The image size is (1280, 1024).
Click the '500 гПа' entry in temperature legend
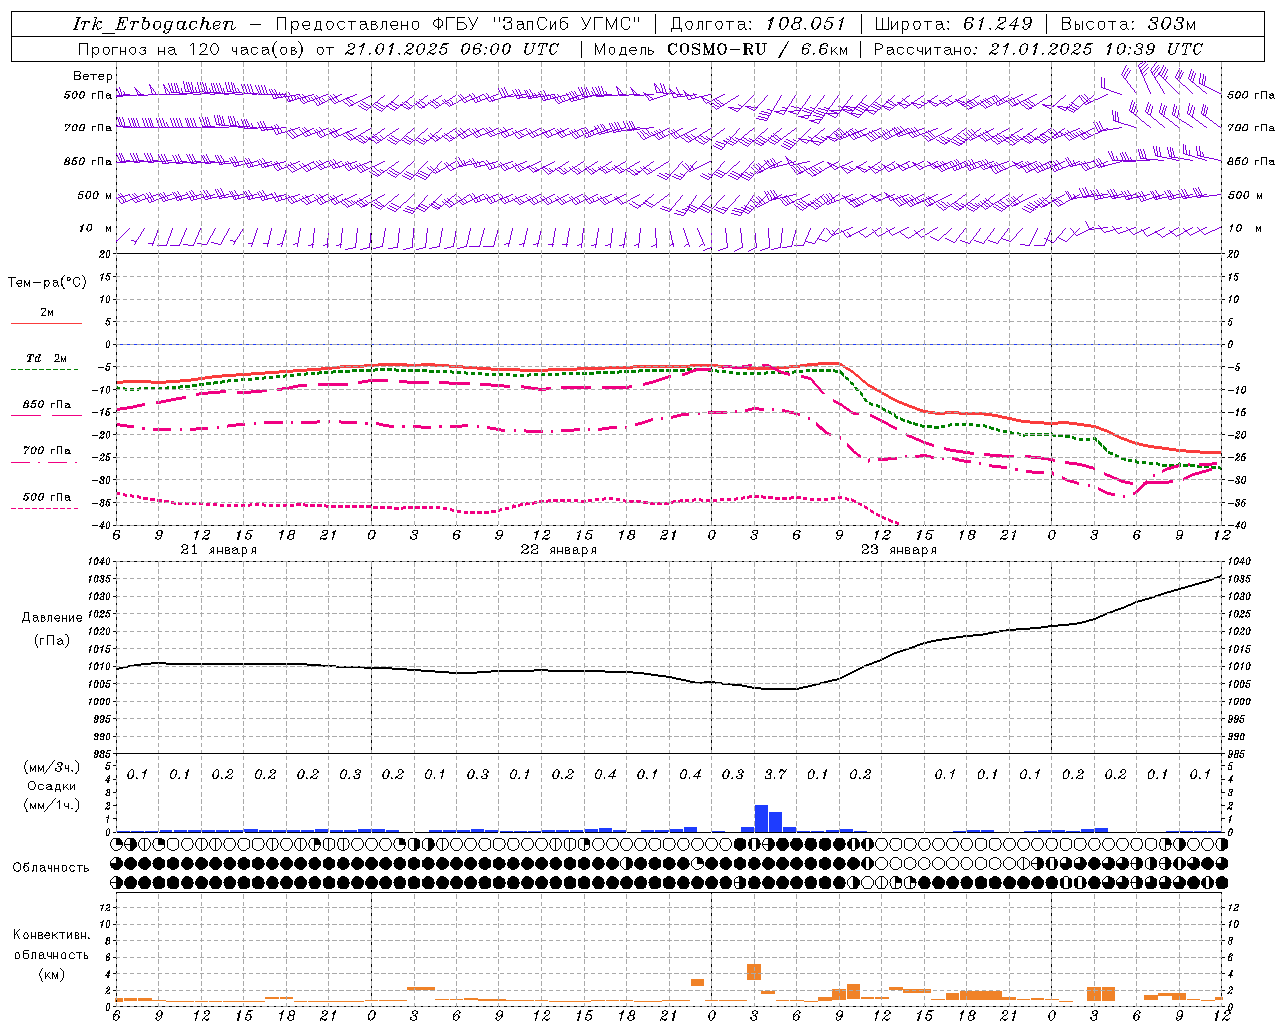(x=46, y=497)
